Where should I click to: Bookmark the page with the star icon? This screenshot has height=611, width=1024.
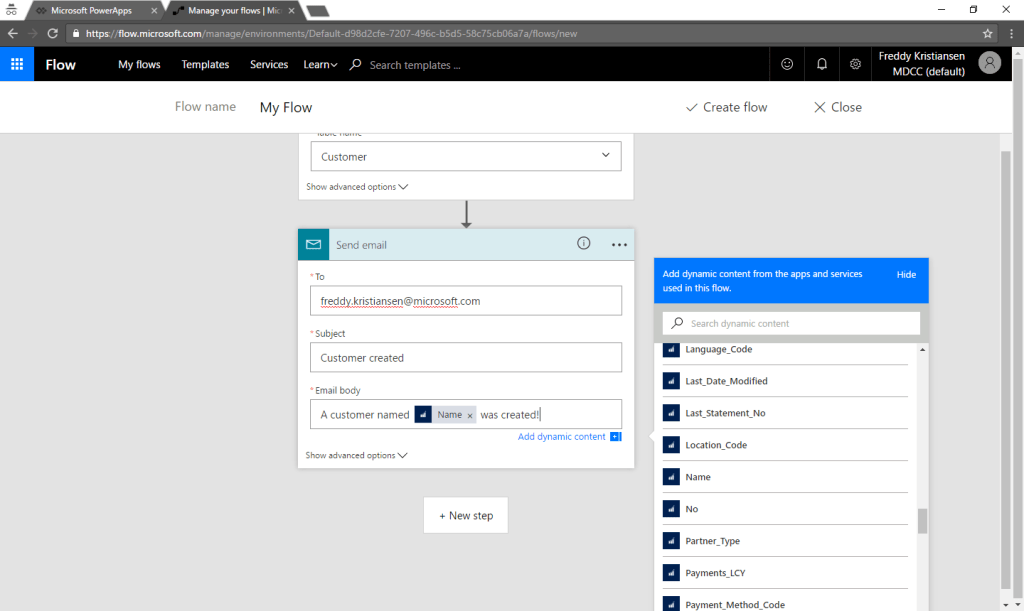[x=987, y=33]
